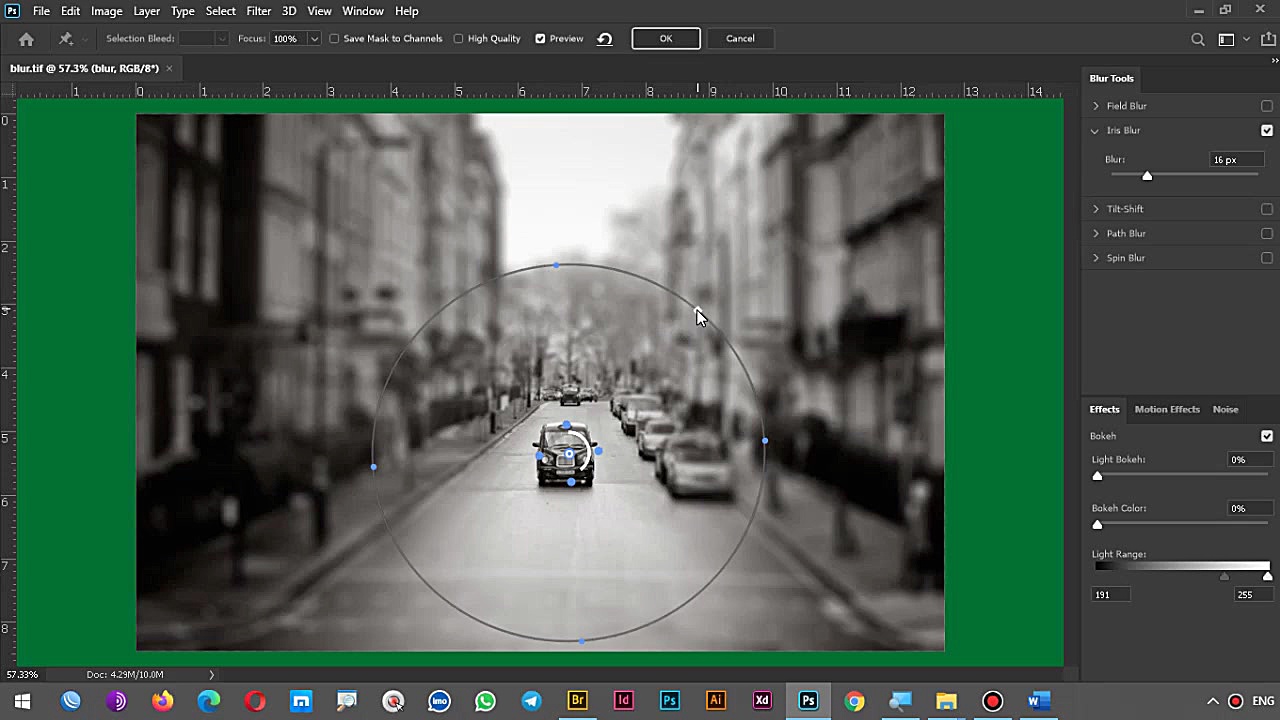
Task: Expand the Field Blur section
Action: (1096, 106)
